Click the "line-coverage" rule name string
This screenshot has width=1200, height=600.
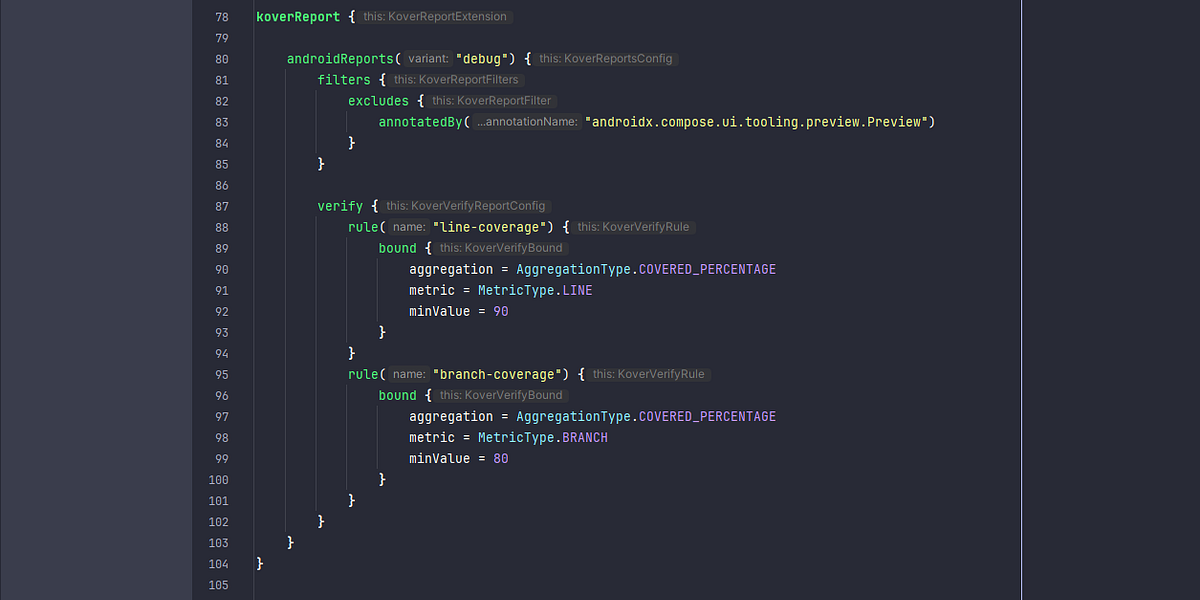491,226
